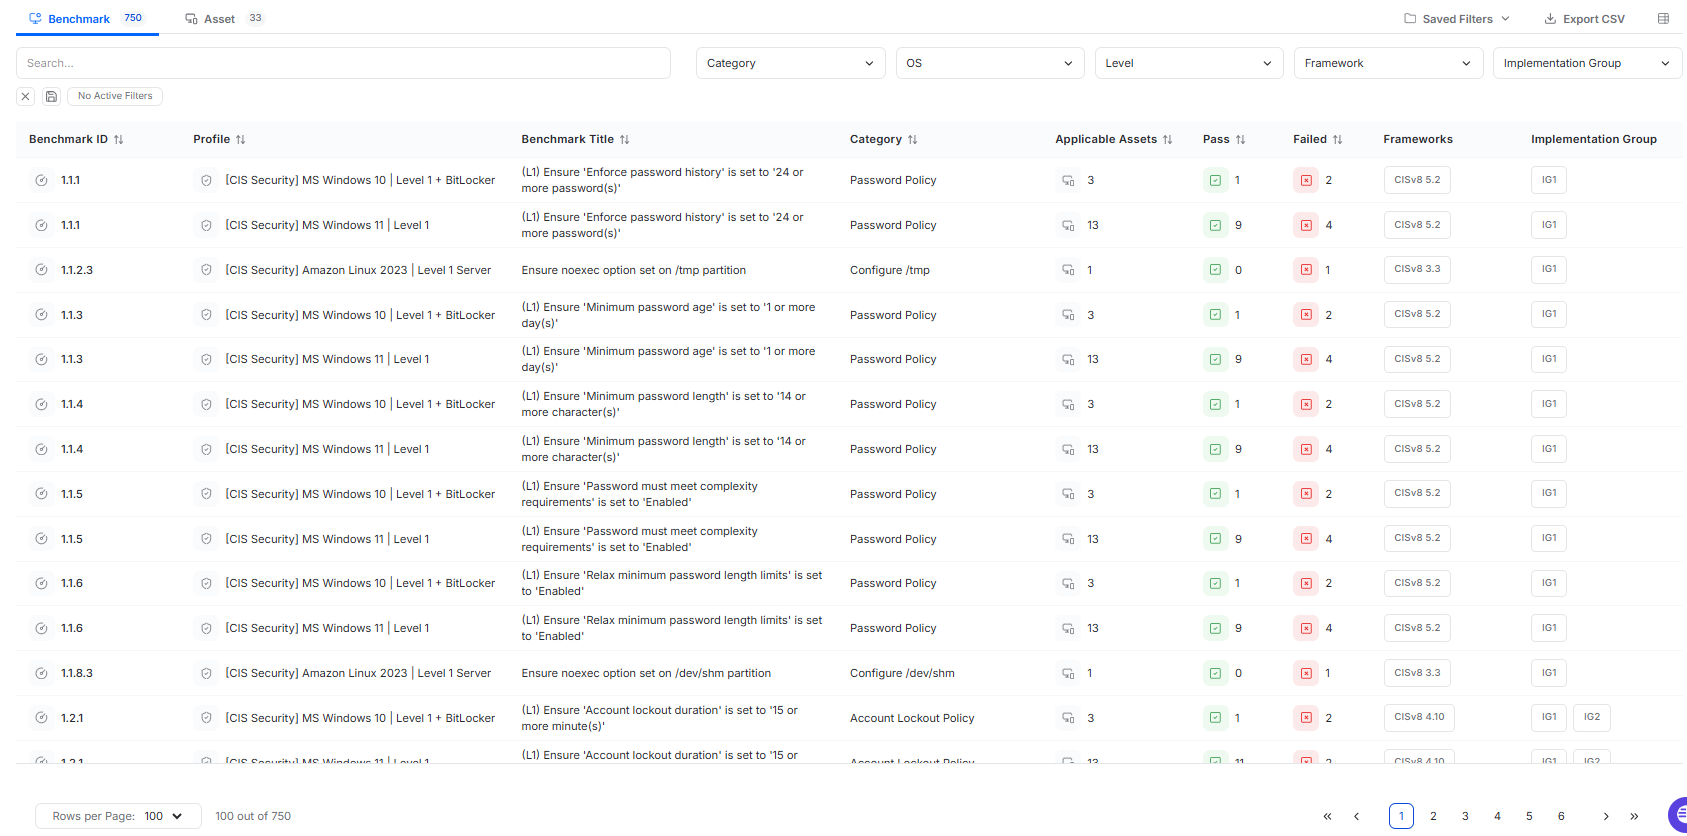Open Rows per Page dropdown
Image resolution: width=1687 pixels, height=836 pixels.
118,816
